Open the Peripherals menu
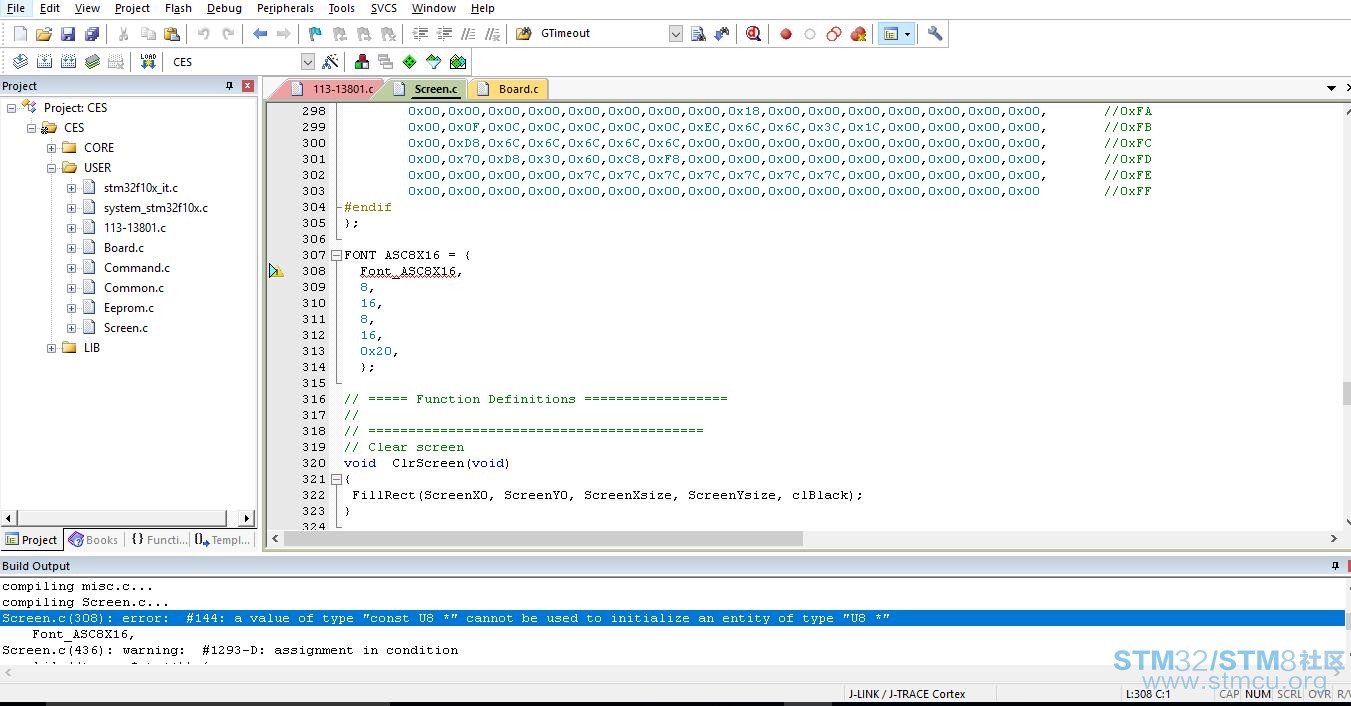1351x706 pixels. [285, 8]
